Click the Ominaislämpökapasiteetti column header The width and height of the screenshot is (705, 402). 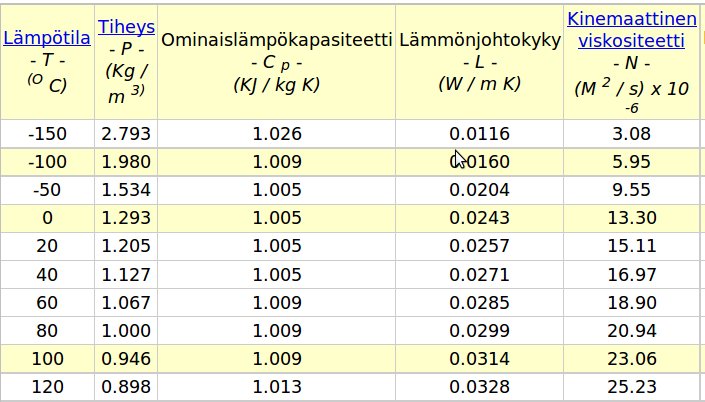click(x=276, y=40)
